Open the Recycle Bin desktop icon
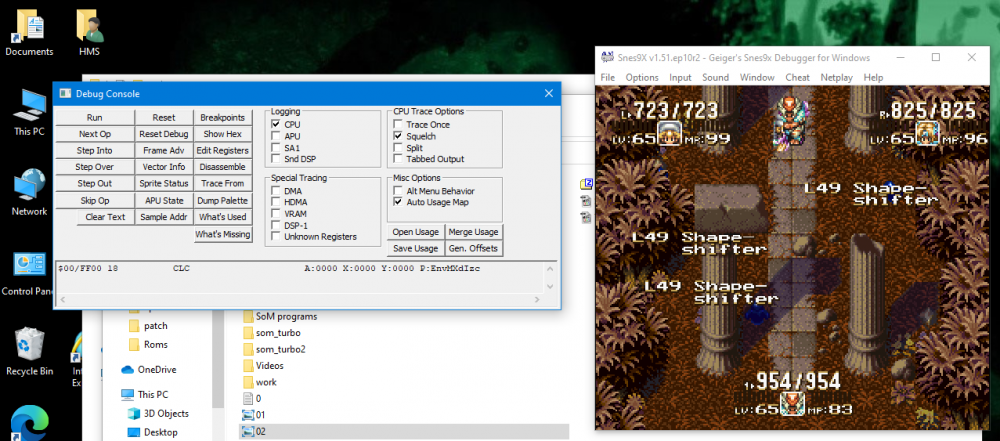The width and height of the screenshot is (1000, 441). (x=29, y=350)
